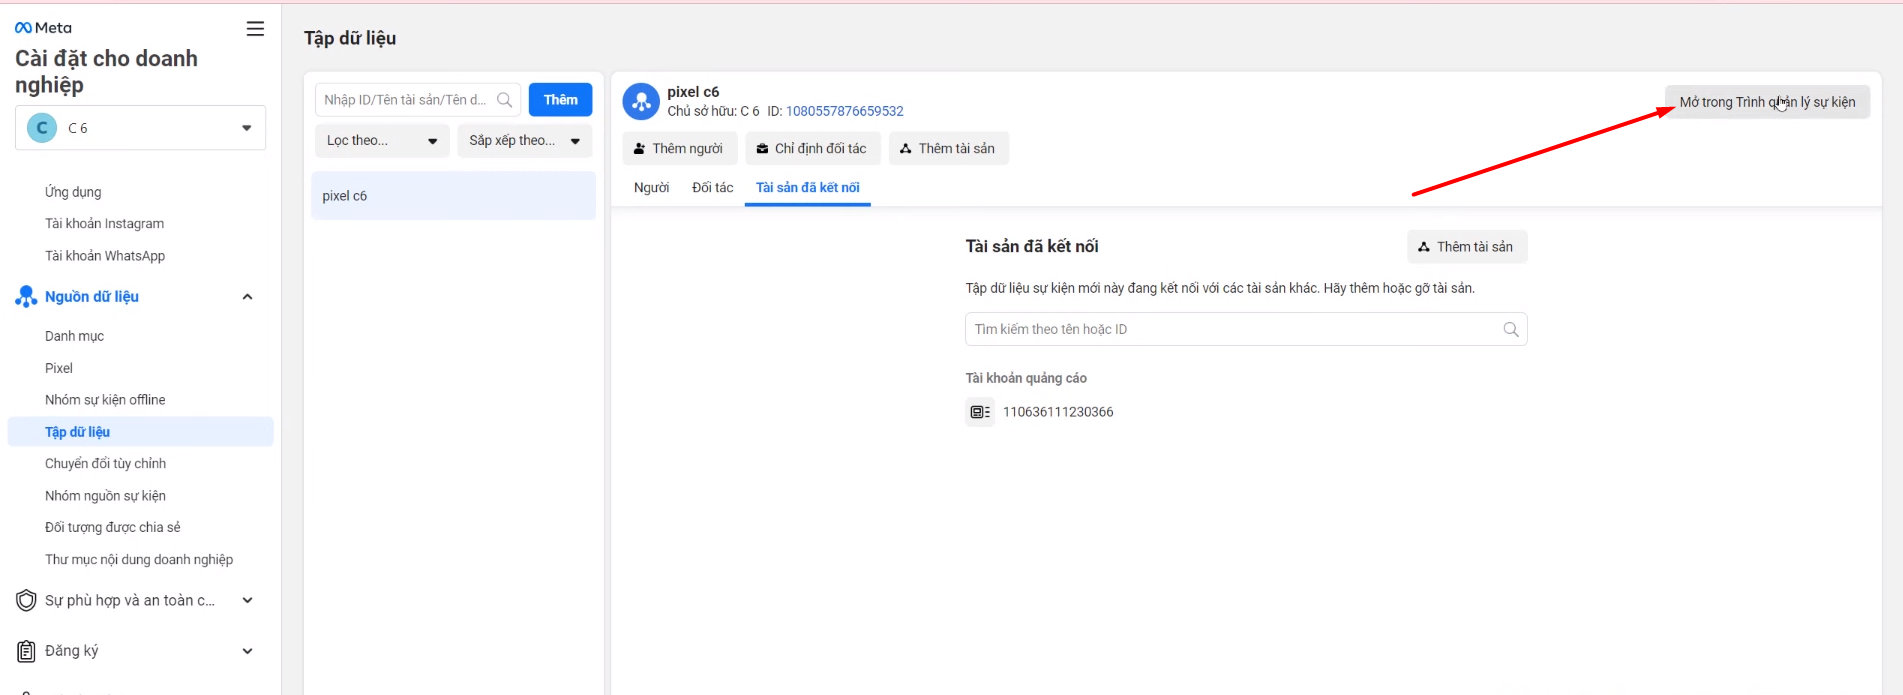Click the pixel c6 dataset avatar icon
This screenshot has width=1903, height=695.
pyautogui.click(x=641, y=101)
